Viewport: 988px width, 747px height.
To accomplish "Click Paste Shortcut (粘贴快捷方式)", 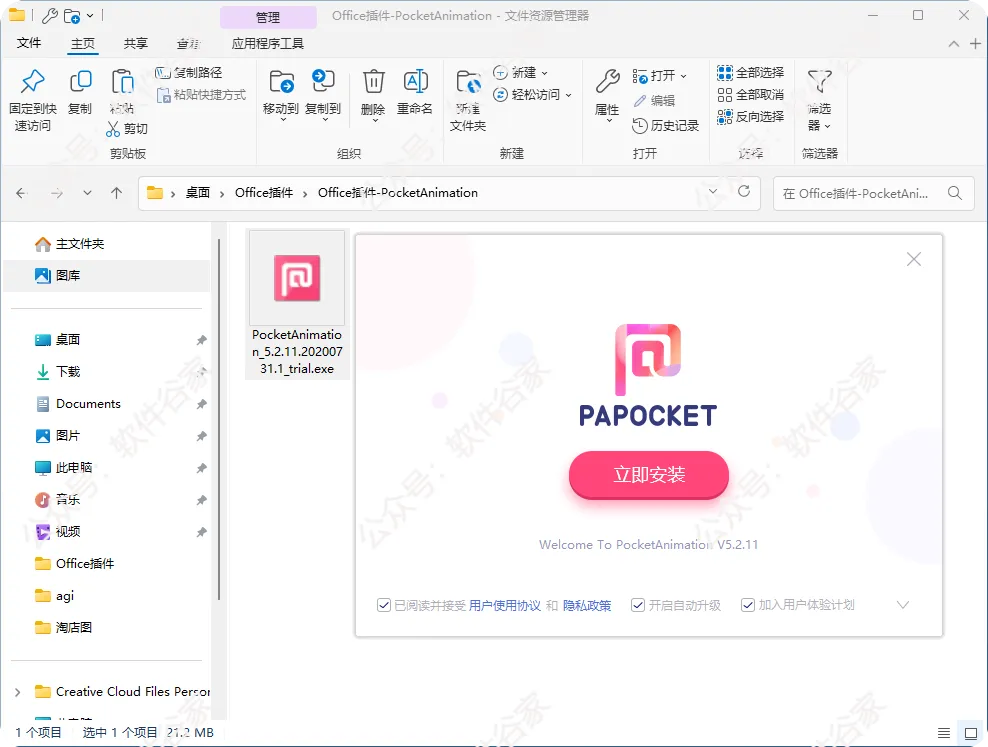I will point(201,95).
